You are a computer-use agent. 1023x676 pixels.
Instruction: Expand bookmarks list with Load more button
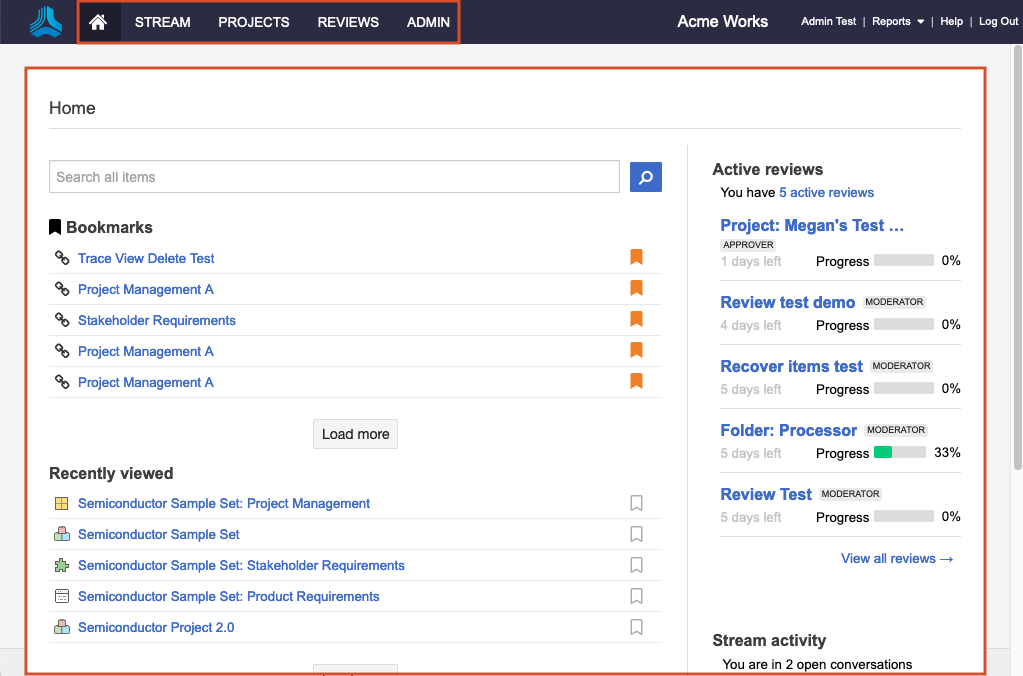[355, 434]
